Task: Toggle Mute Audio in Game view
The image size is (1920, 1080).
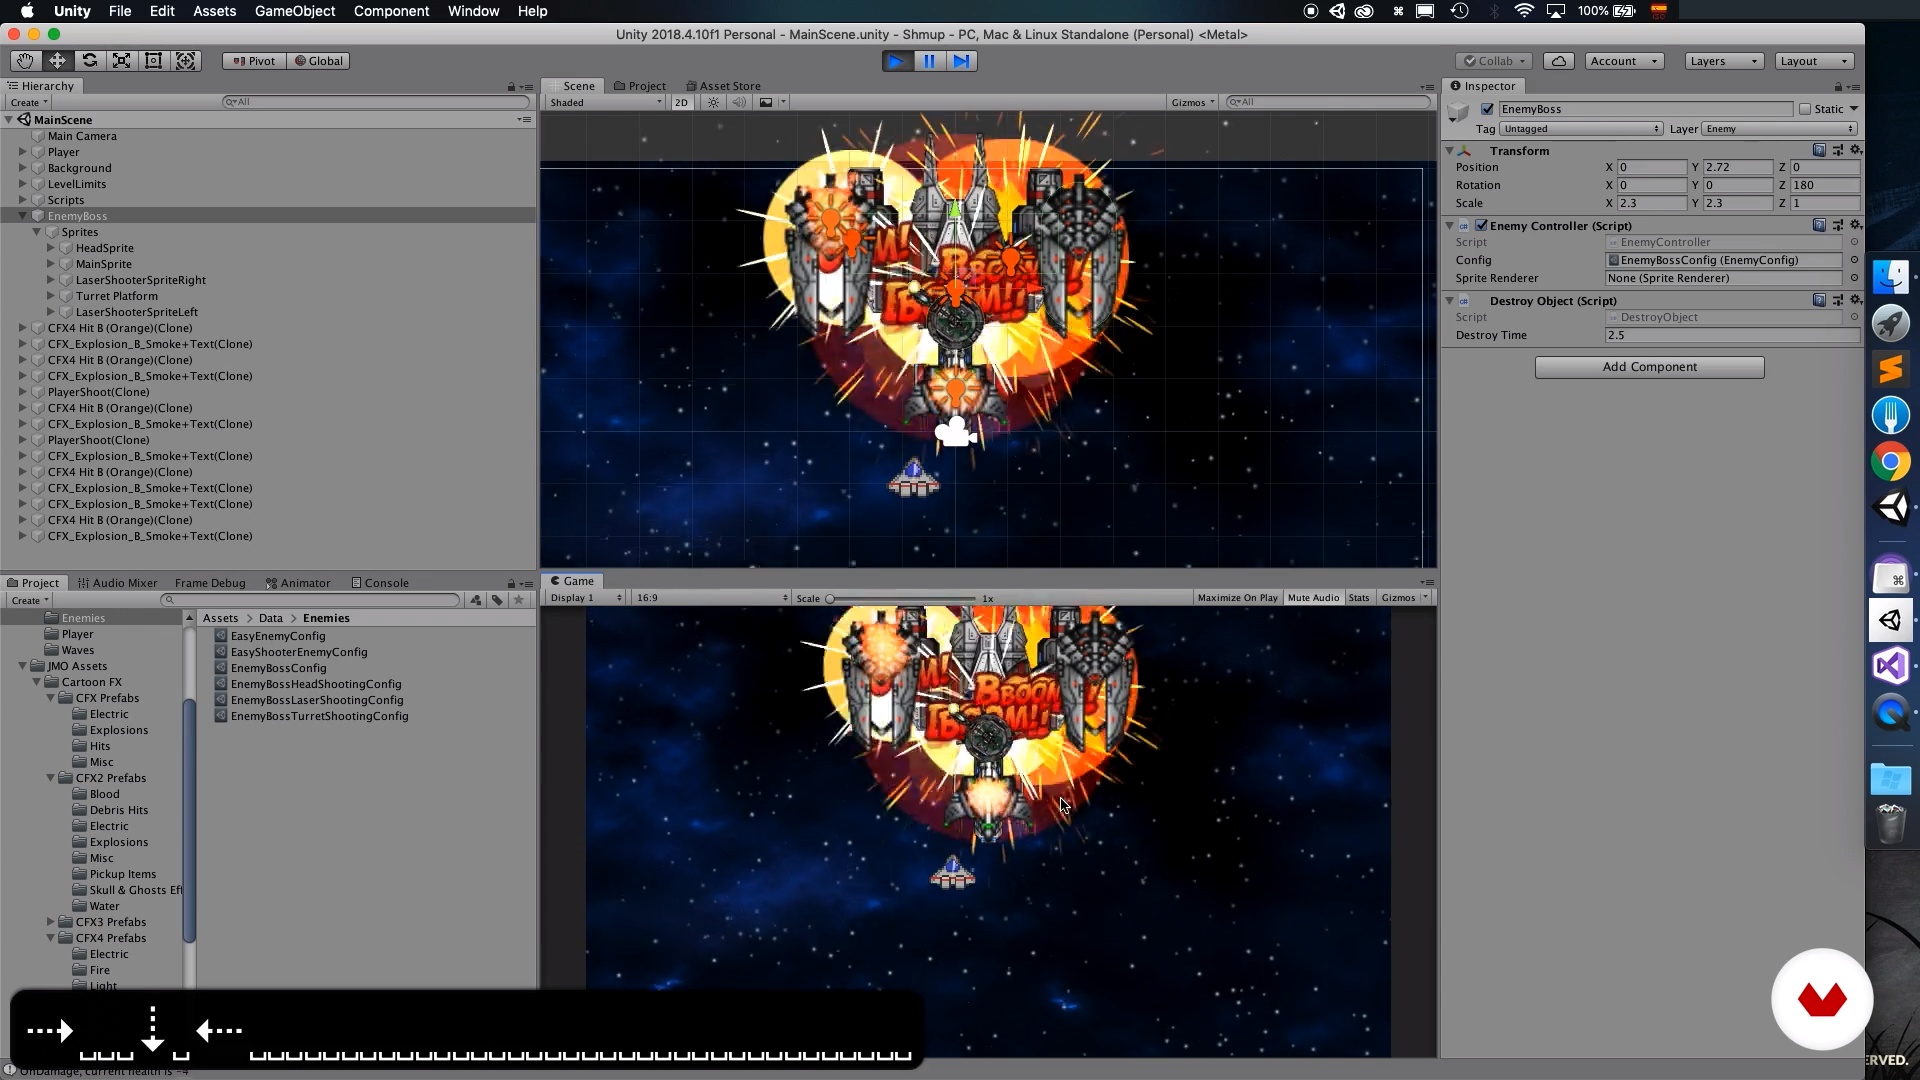Action: click(x=1313, y=598)
